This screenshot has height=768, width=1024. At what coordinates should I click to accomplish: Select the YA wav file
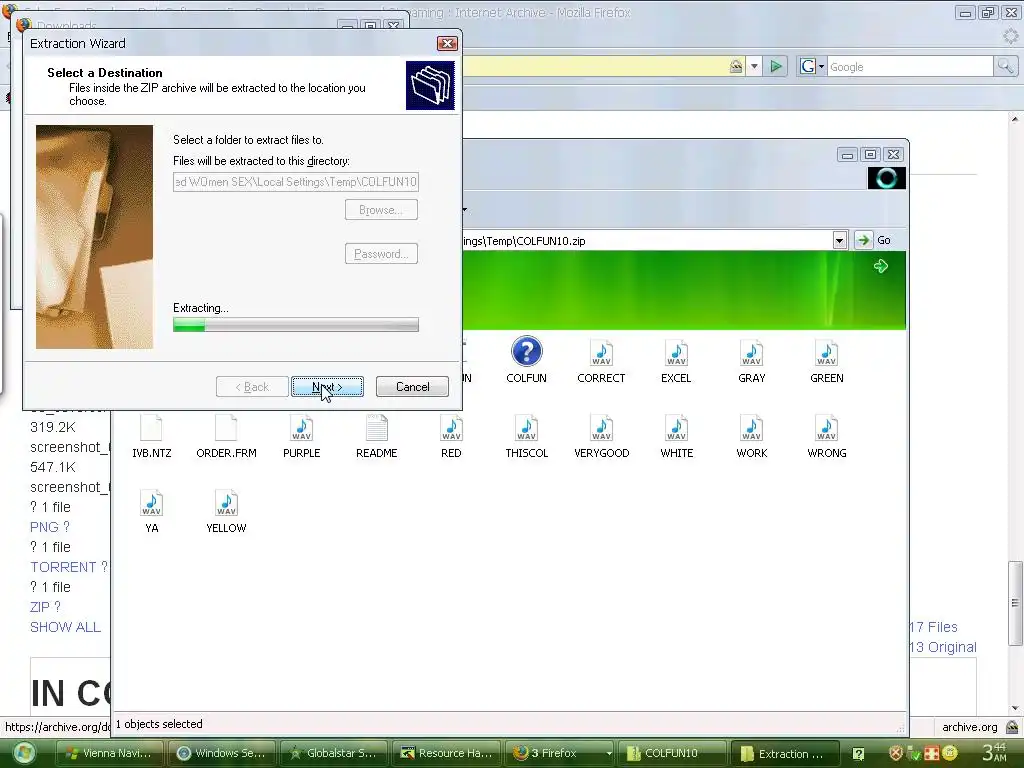(152, 511)
